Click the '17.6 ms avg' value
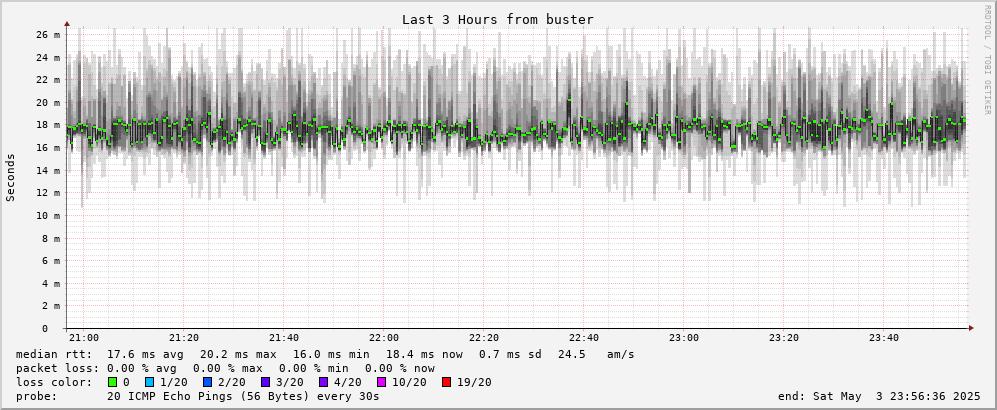The width and height of the screenshot is (997, 410). [x=145, y=354]
